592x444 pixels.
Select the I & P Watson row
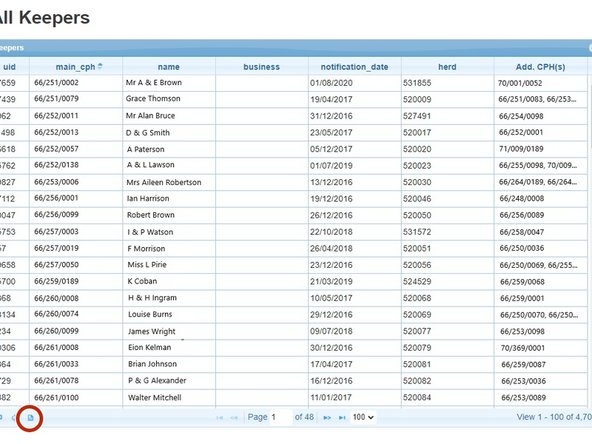click(293, 232)
